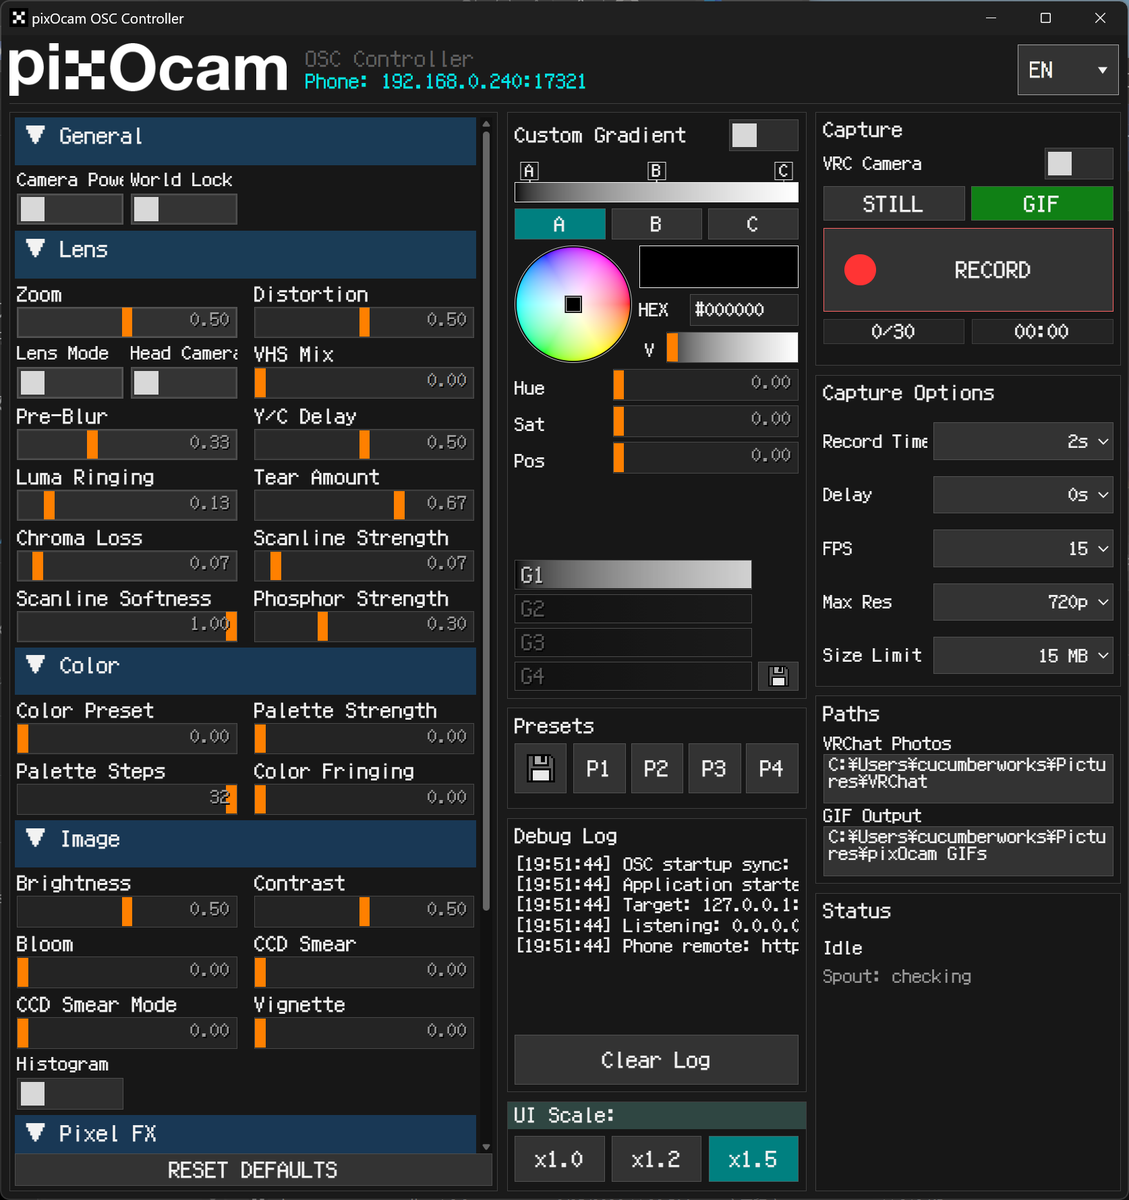Open the Max Res dropdown
Viewport: 1129px width, 1200px height.
coord(1023,602)
